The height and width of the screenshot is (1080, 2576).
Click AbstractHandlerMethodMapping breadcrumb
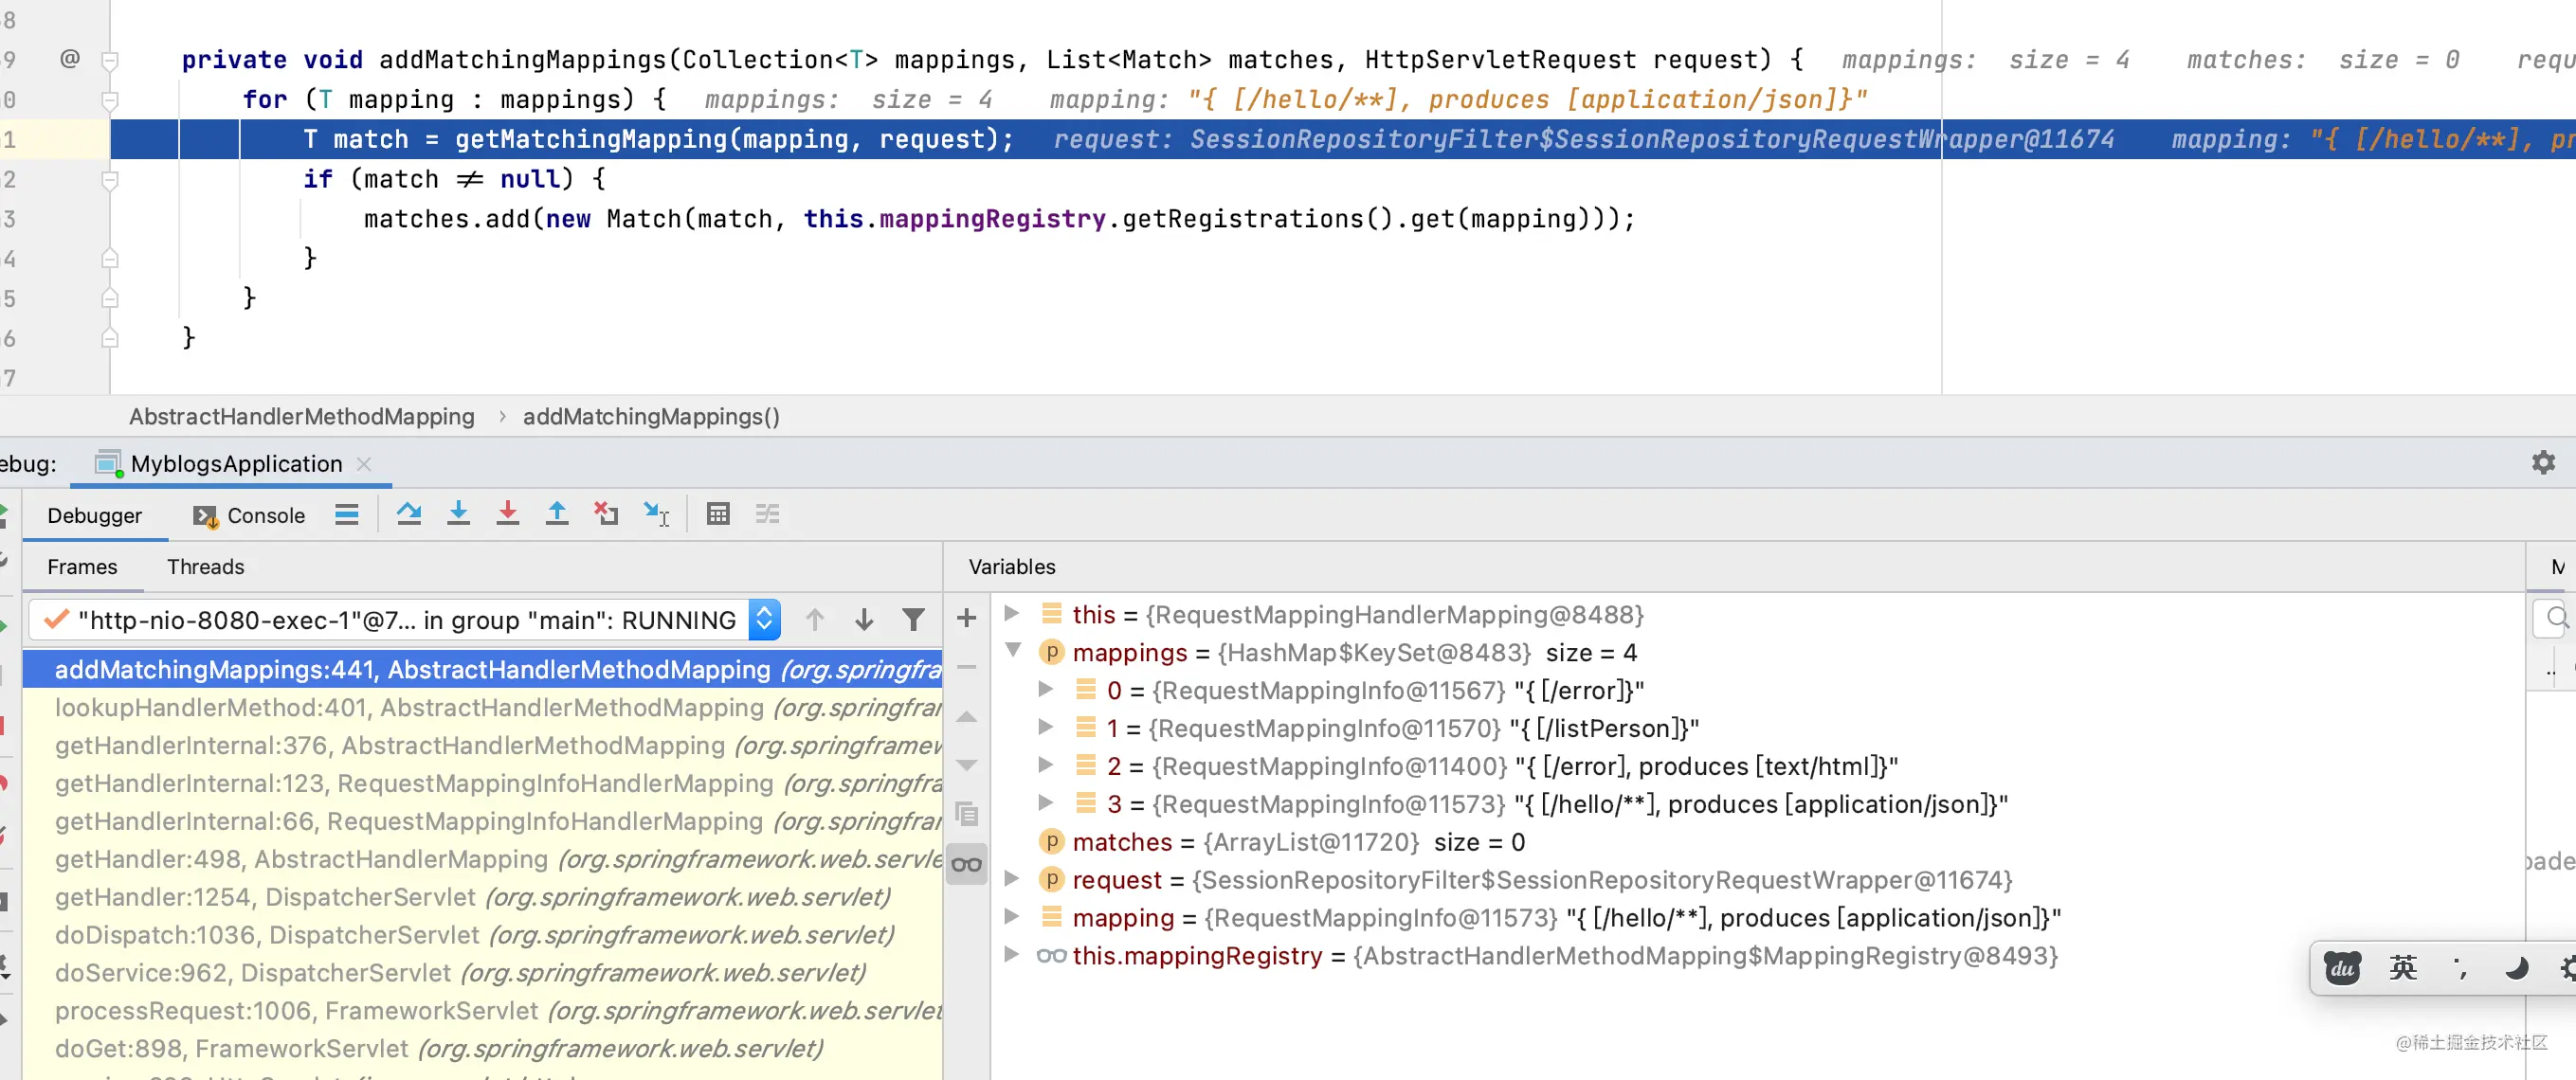pos(302,417)
